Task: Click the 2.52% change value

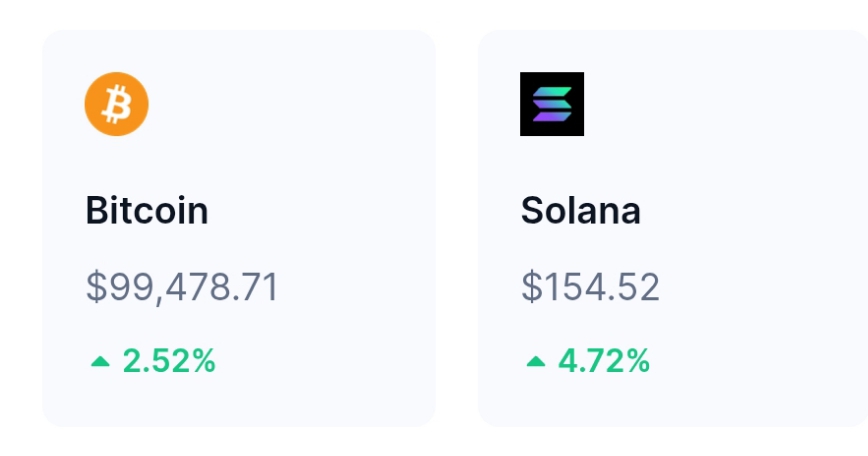Action: [x=169, y=361]
